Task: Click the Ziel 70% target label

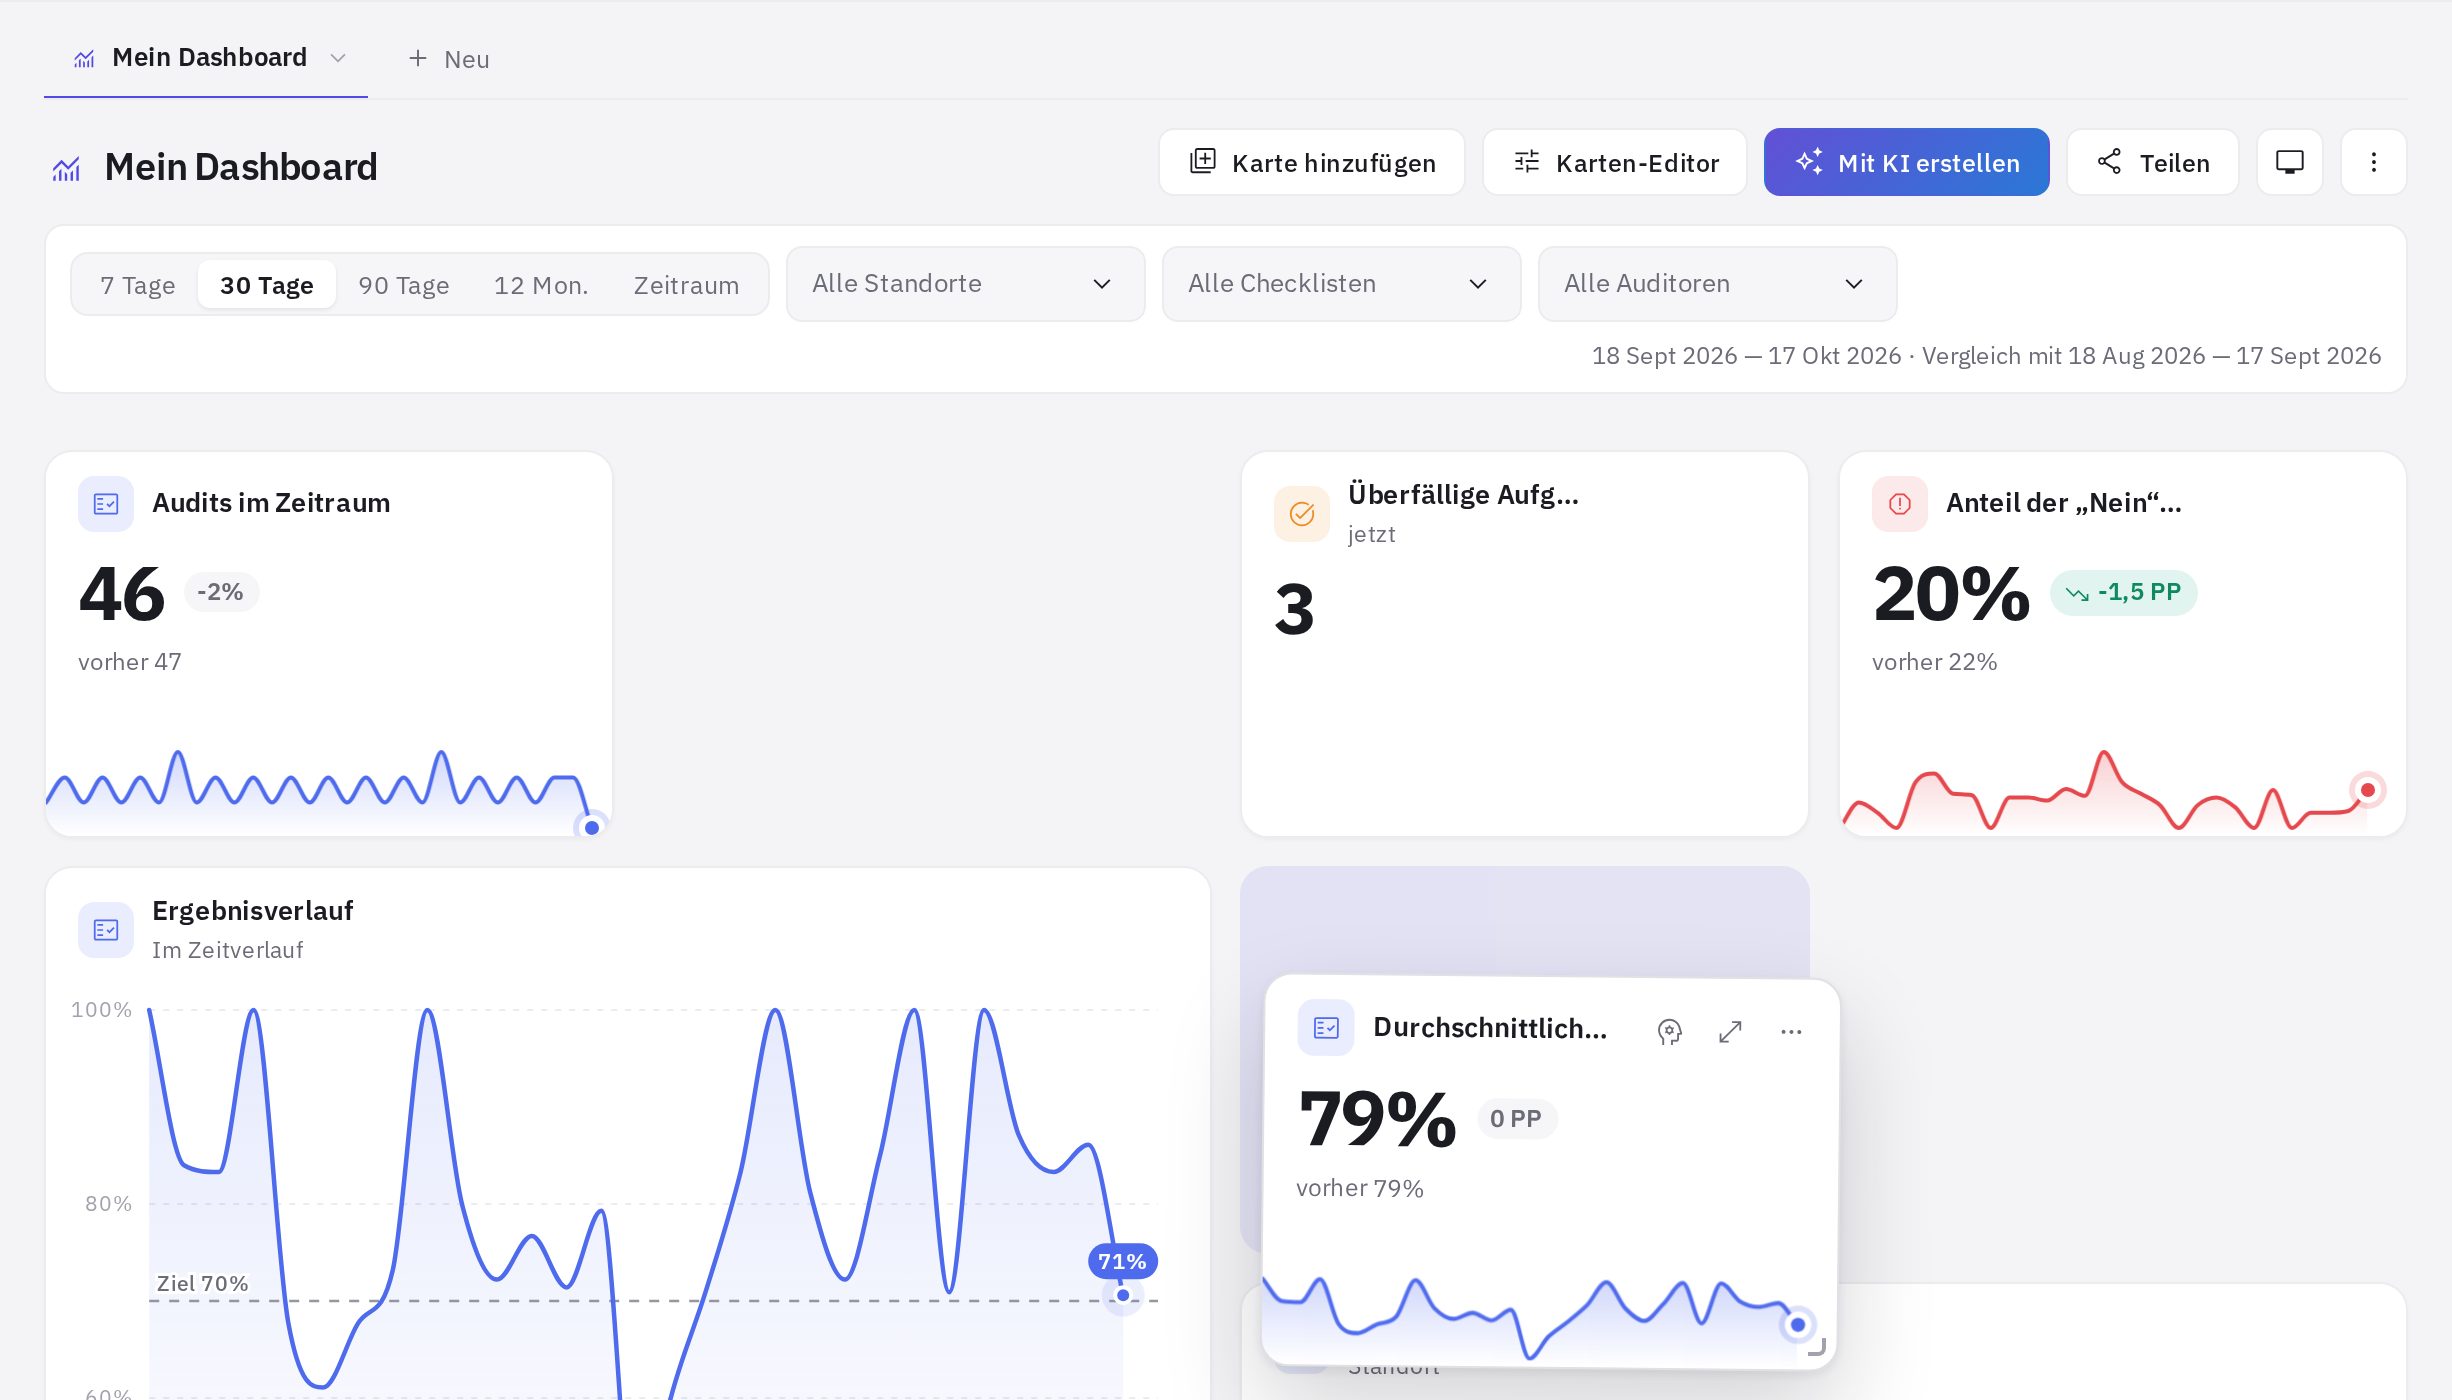Action: (x=203, y=1283)
